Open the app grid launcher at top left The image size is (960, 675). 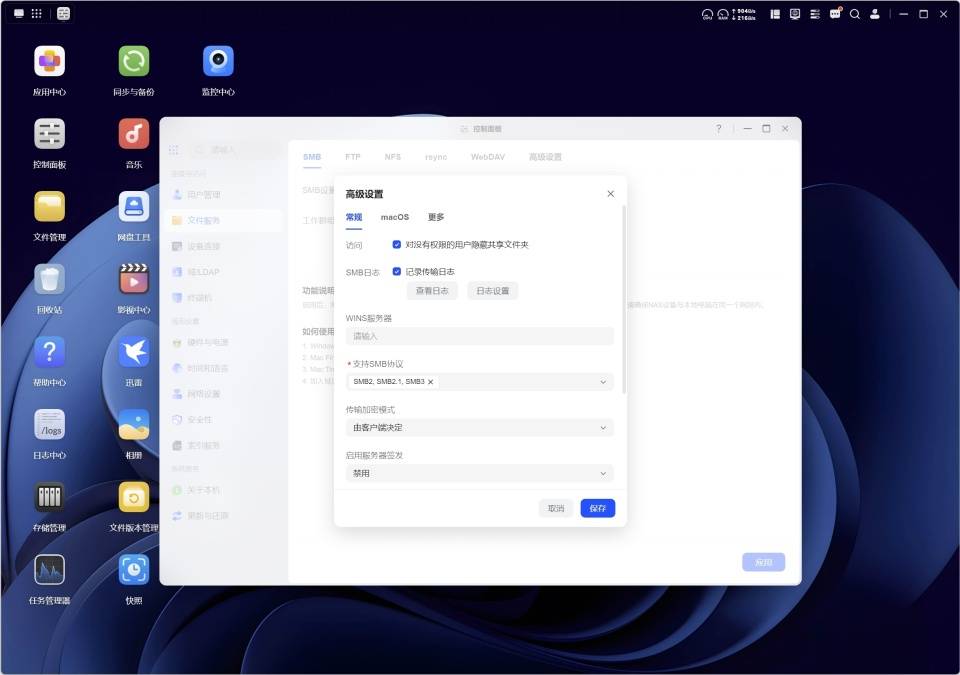(x=37, y=13)
